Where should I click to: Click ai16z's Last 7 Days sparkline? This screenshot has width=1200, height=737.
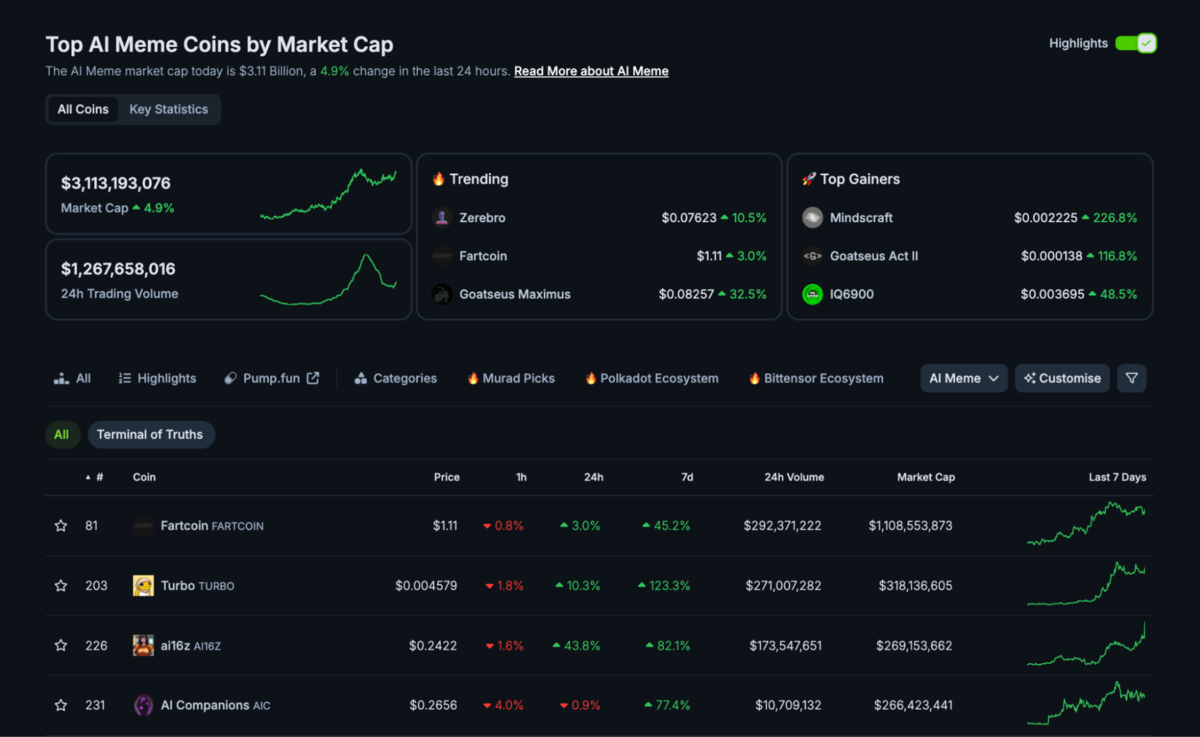(1086, 644)
